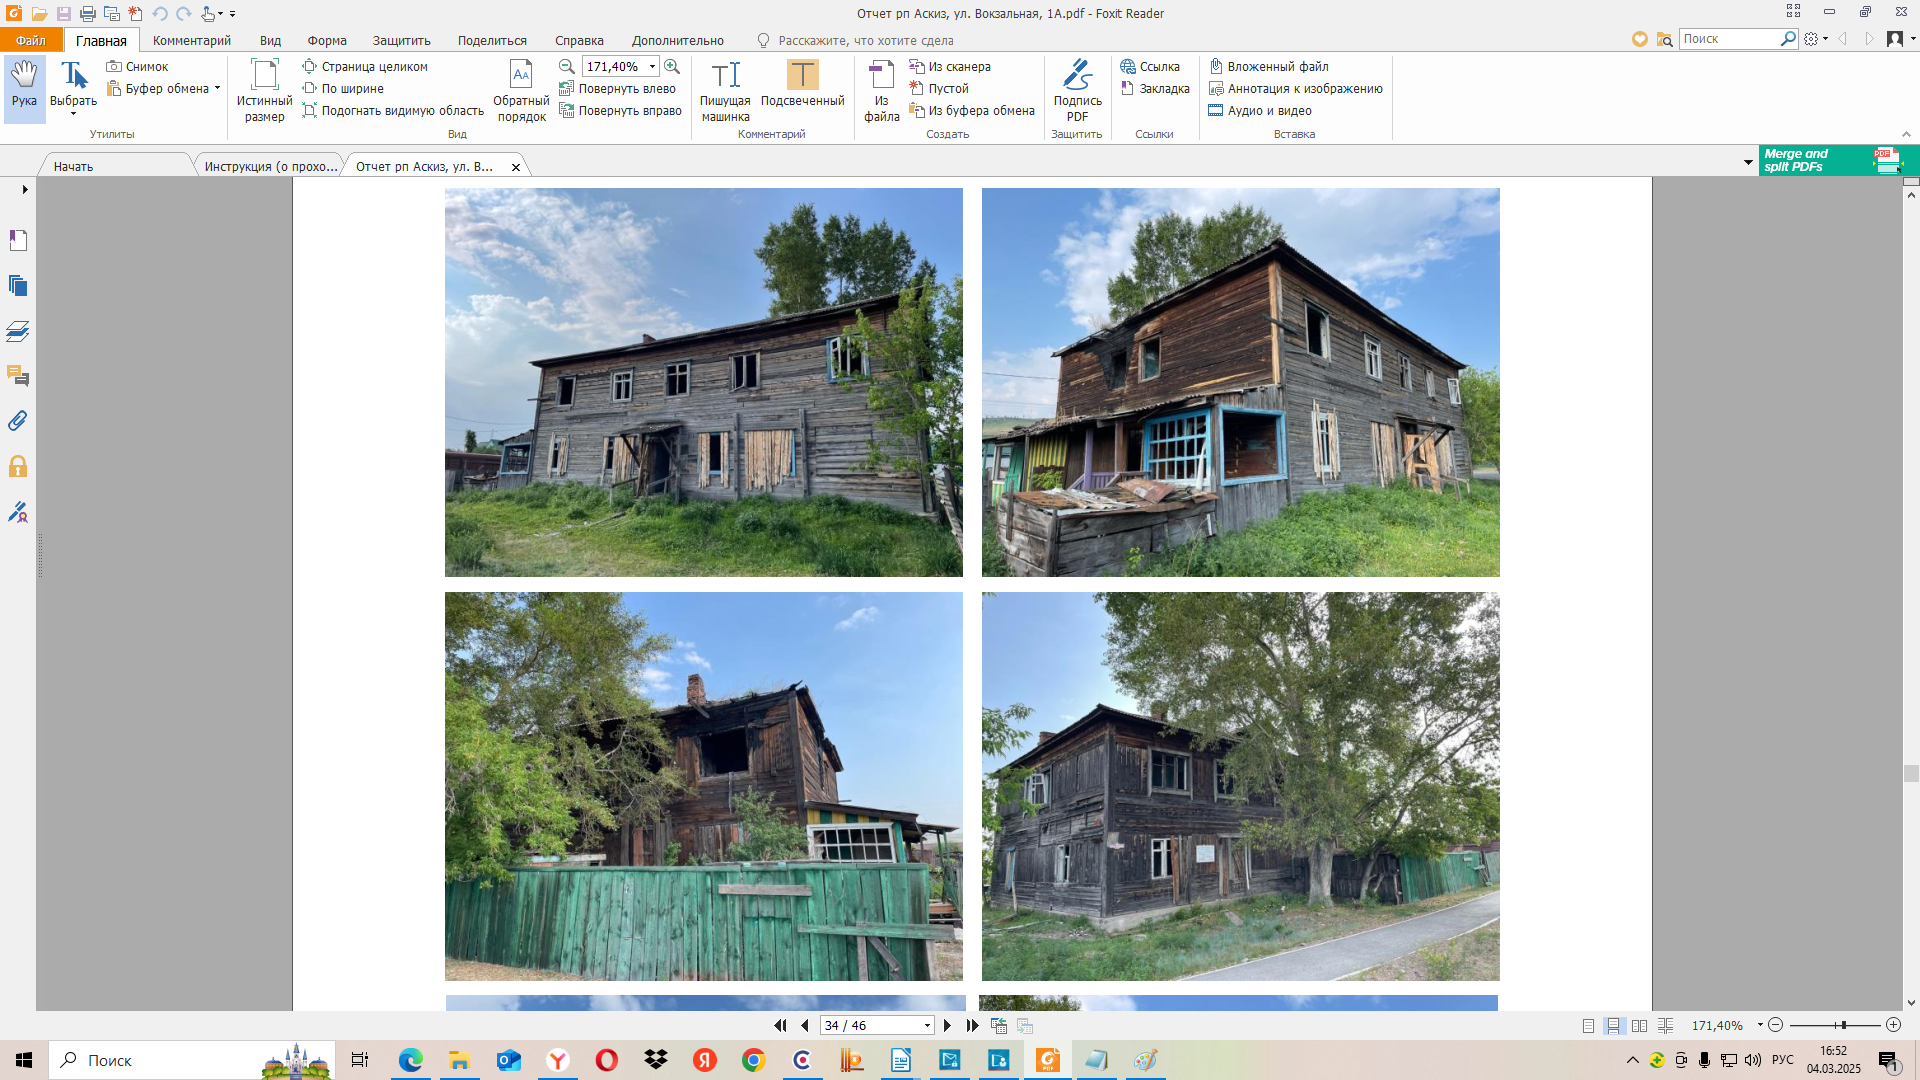
Task: Toggle Обратный порядок reflow view
Action: pos(521,90)
